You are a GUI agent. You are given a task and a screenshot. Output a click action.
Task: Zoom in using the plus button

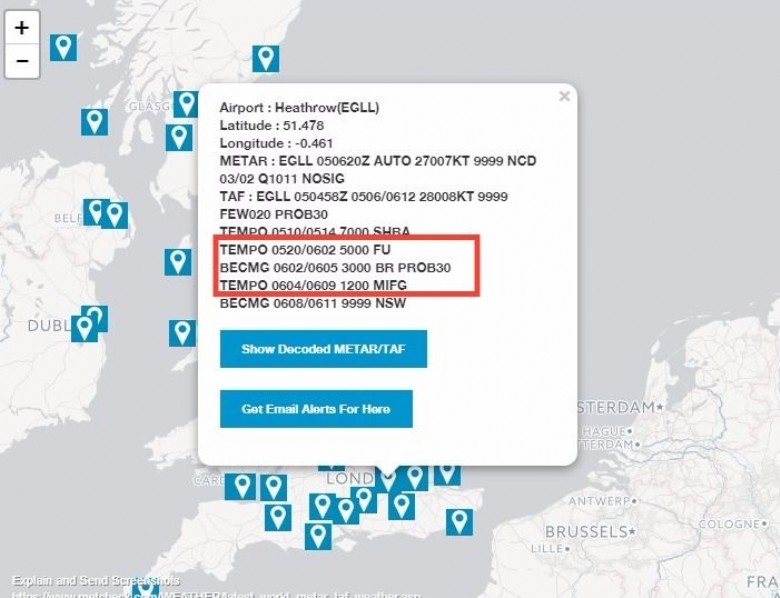point(22,28)
